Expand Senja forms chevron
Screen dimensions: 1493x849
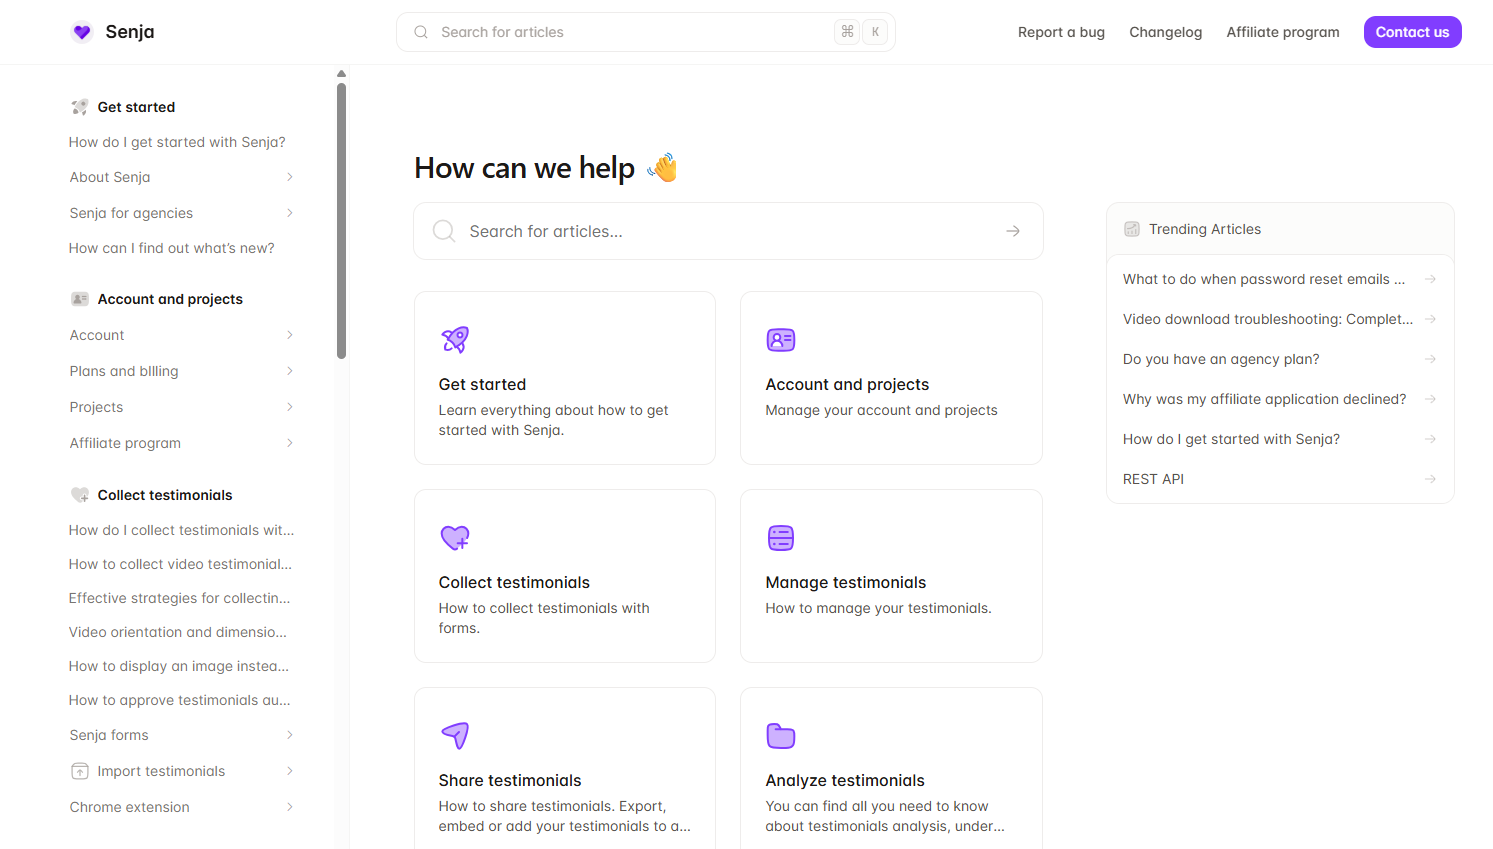(x=290, y=735)
